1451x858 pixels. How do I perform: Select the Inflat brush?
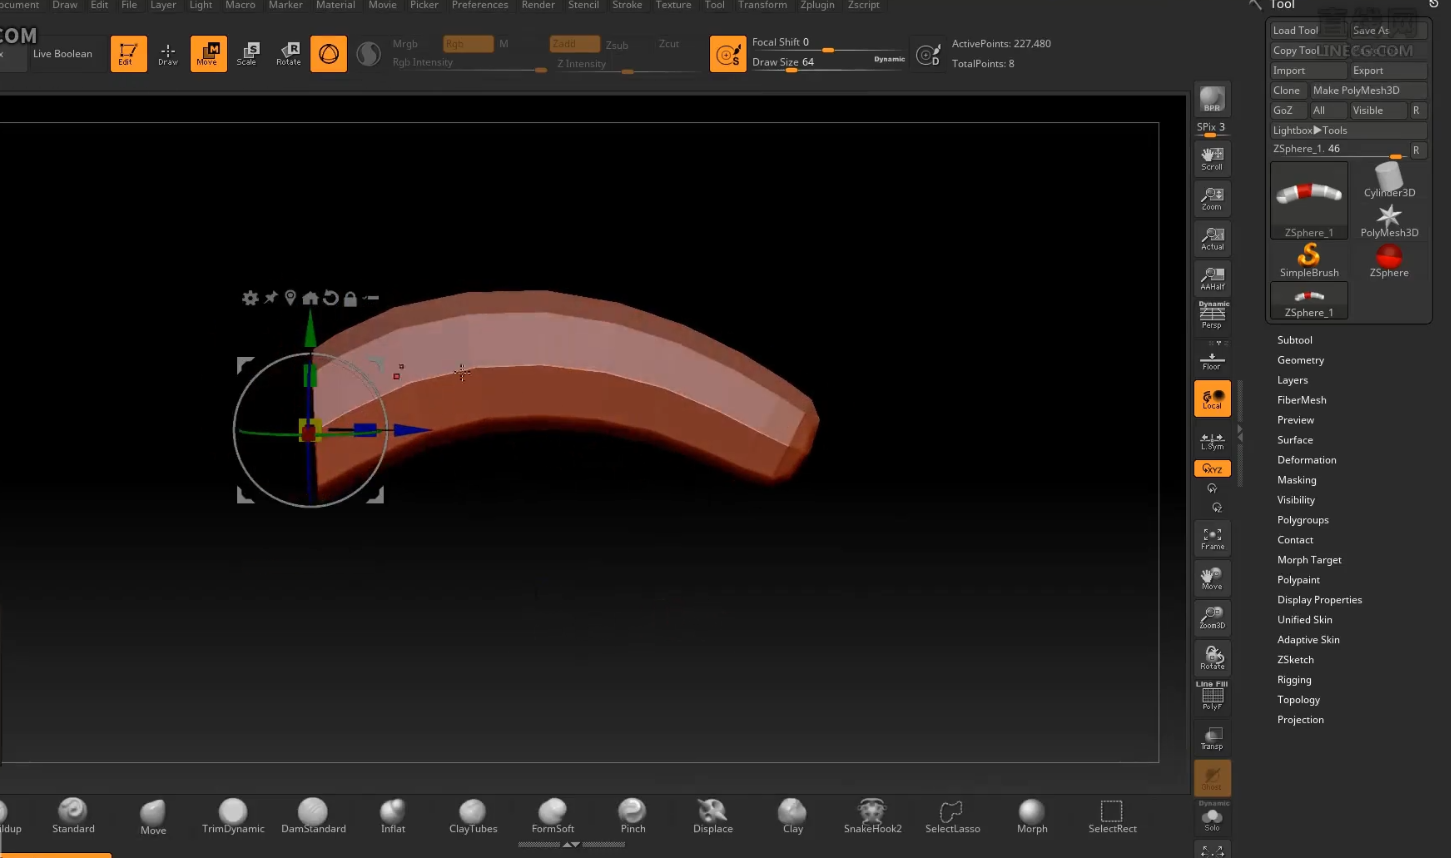click(393, 815)
